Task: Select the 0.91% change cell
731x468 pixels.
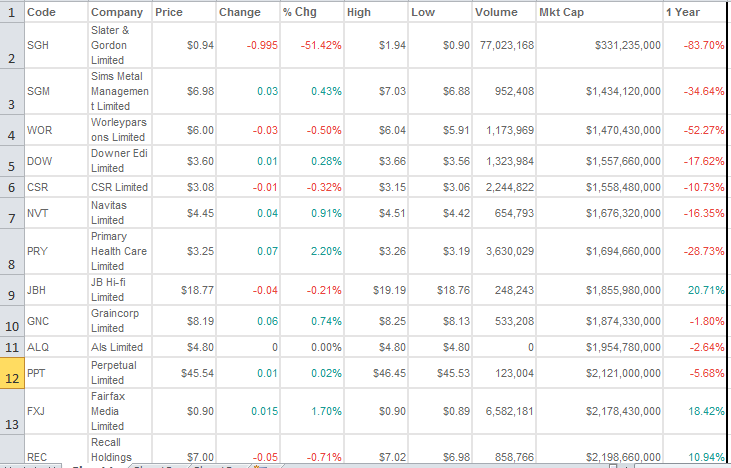Action: point(311,213)
